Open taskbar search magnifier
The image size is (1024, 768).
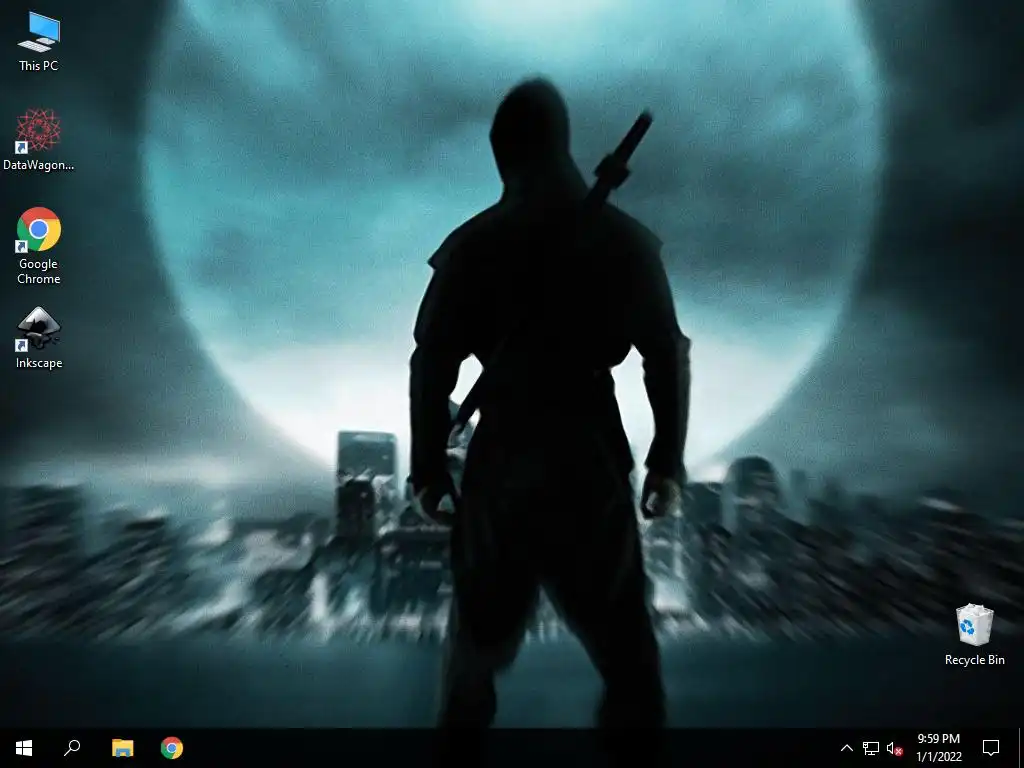pos(72,748)
